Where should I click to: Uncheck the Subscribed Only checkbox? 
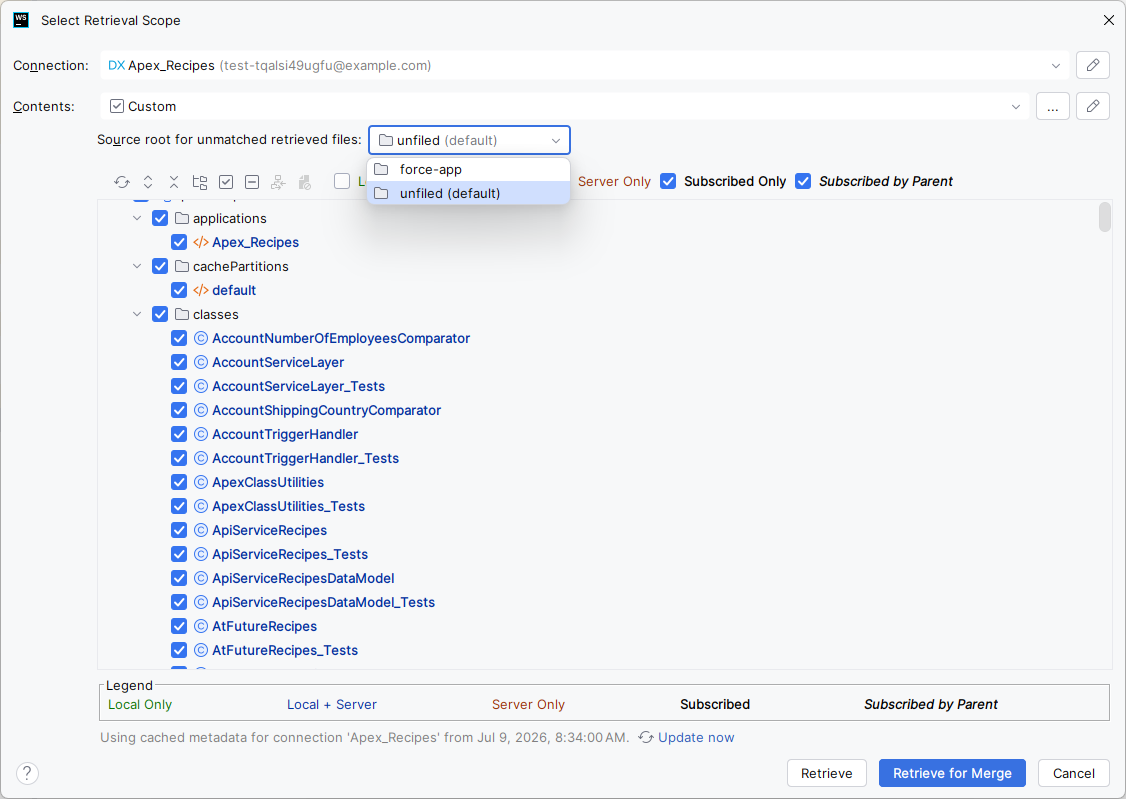pyautogui.click(x=668, y=181)
